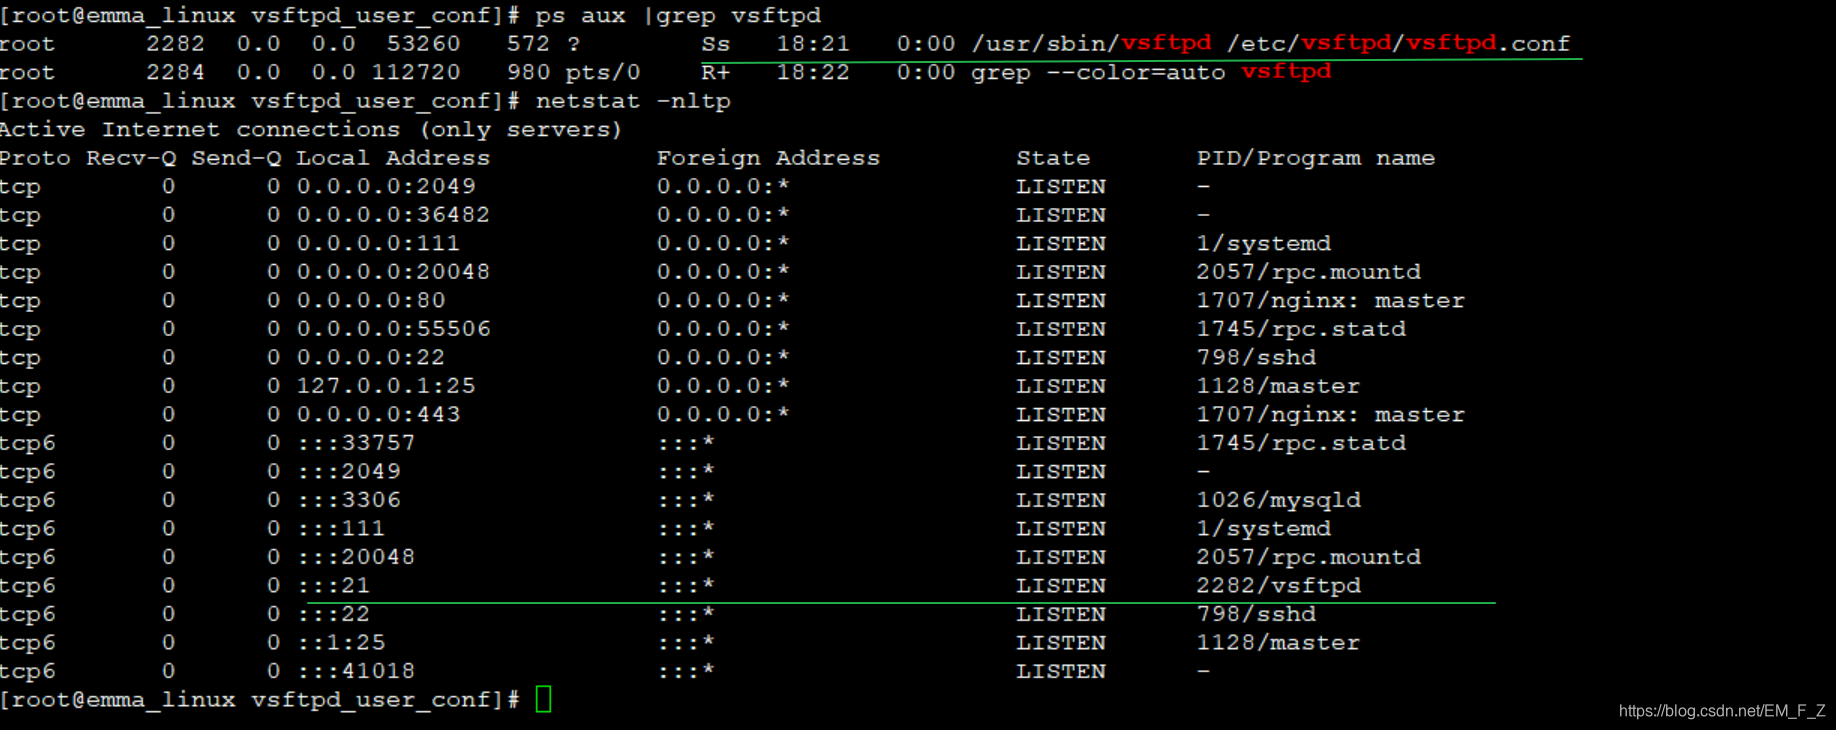Click the green terminal cursor at prompt
This screenshot has height=730, width=1836.
click(543, 699)
